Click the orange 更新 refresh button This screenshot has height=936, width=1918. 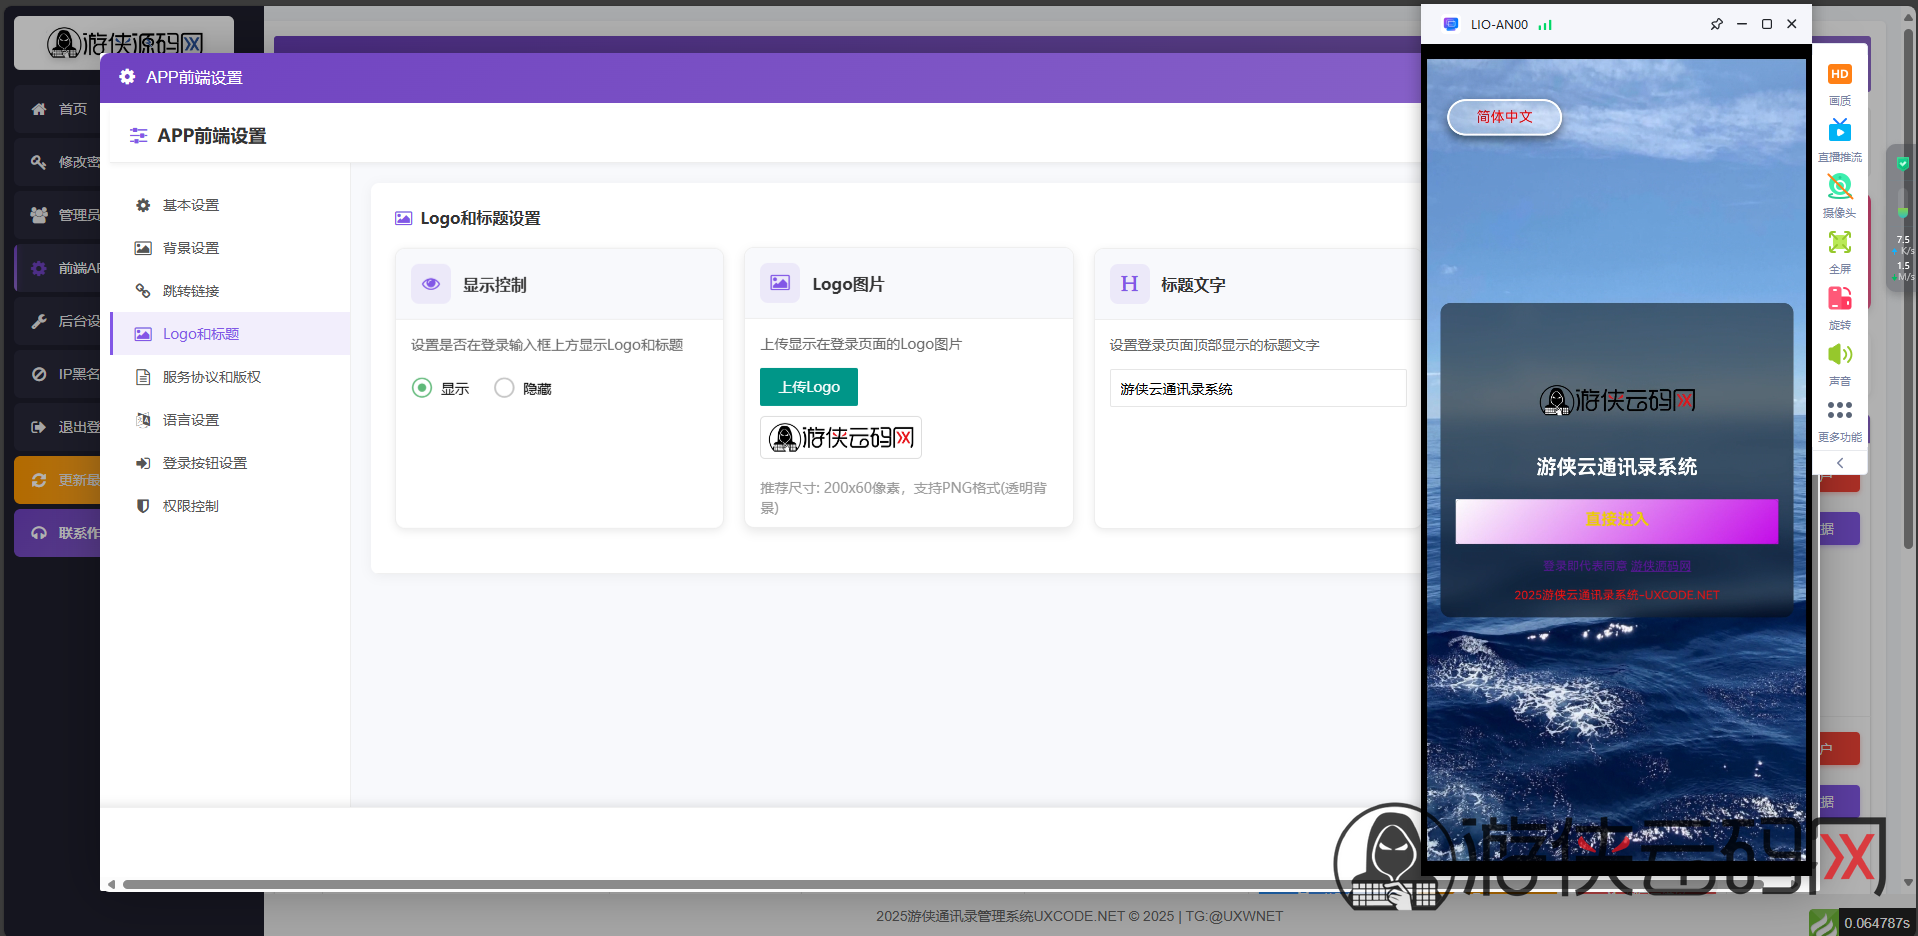point(59,480)
